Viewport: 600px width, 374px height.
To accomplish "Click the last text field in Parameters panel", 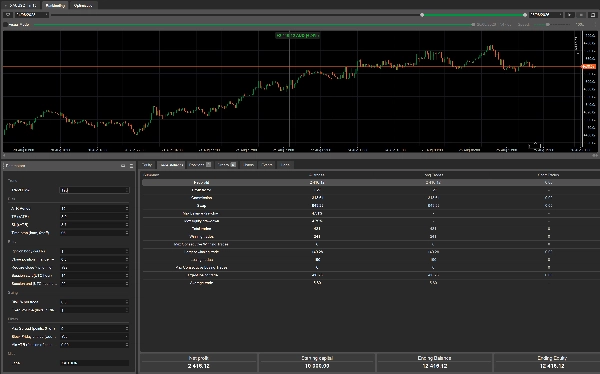I will pos(95,363).
